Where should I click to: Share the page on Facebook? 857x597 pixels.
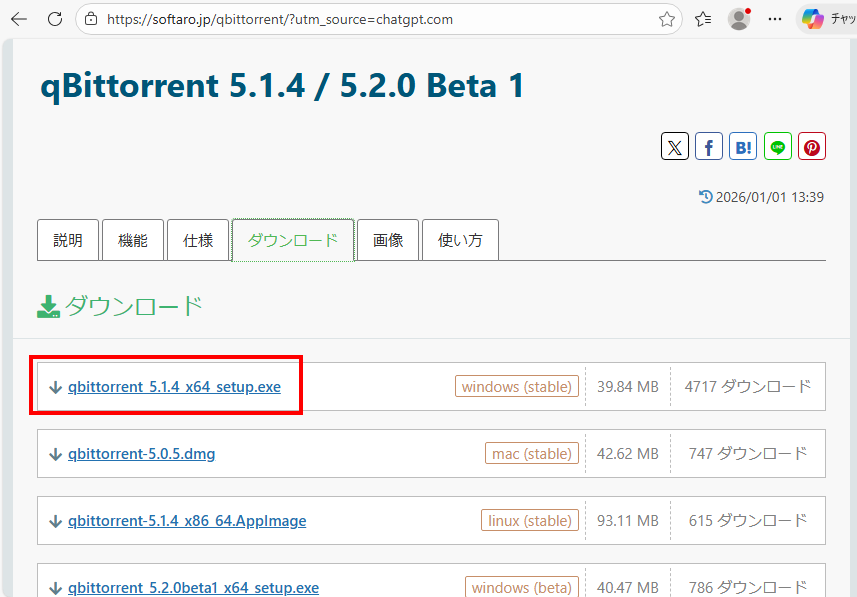point(709,147)
